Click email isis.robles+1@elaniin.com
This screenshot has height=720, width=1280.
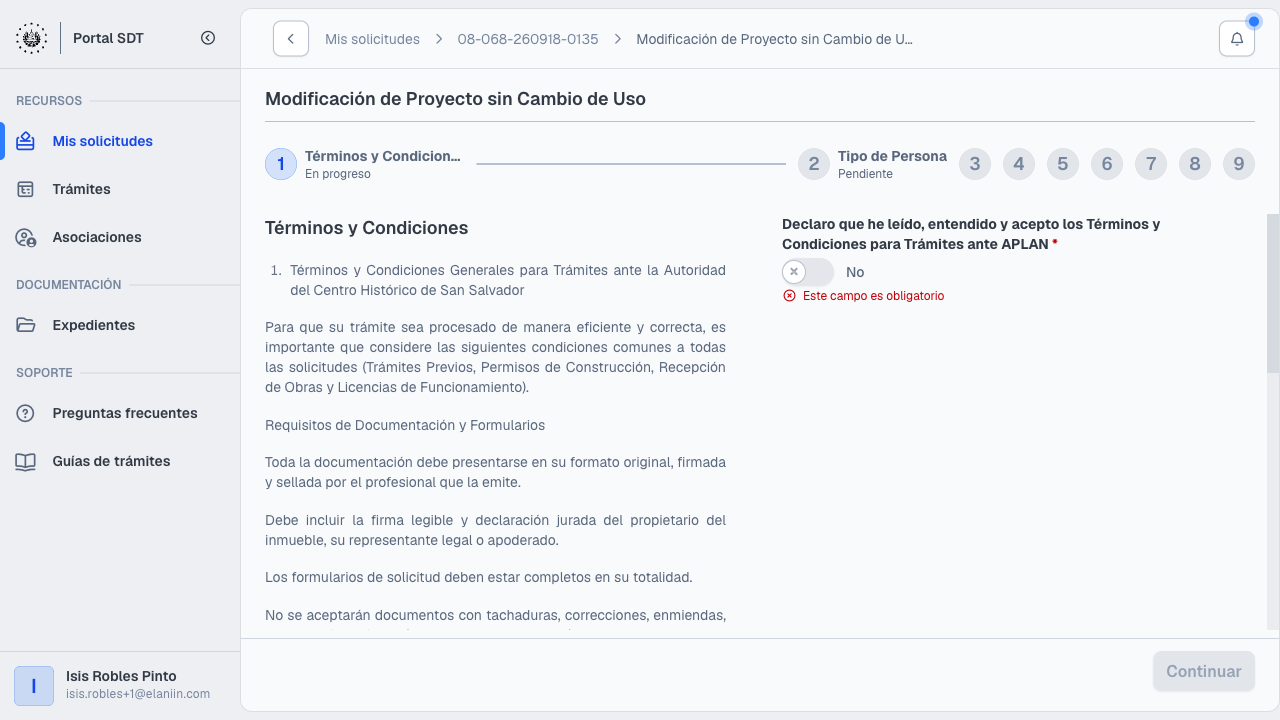coord(138,694)
